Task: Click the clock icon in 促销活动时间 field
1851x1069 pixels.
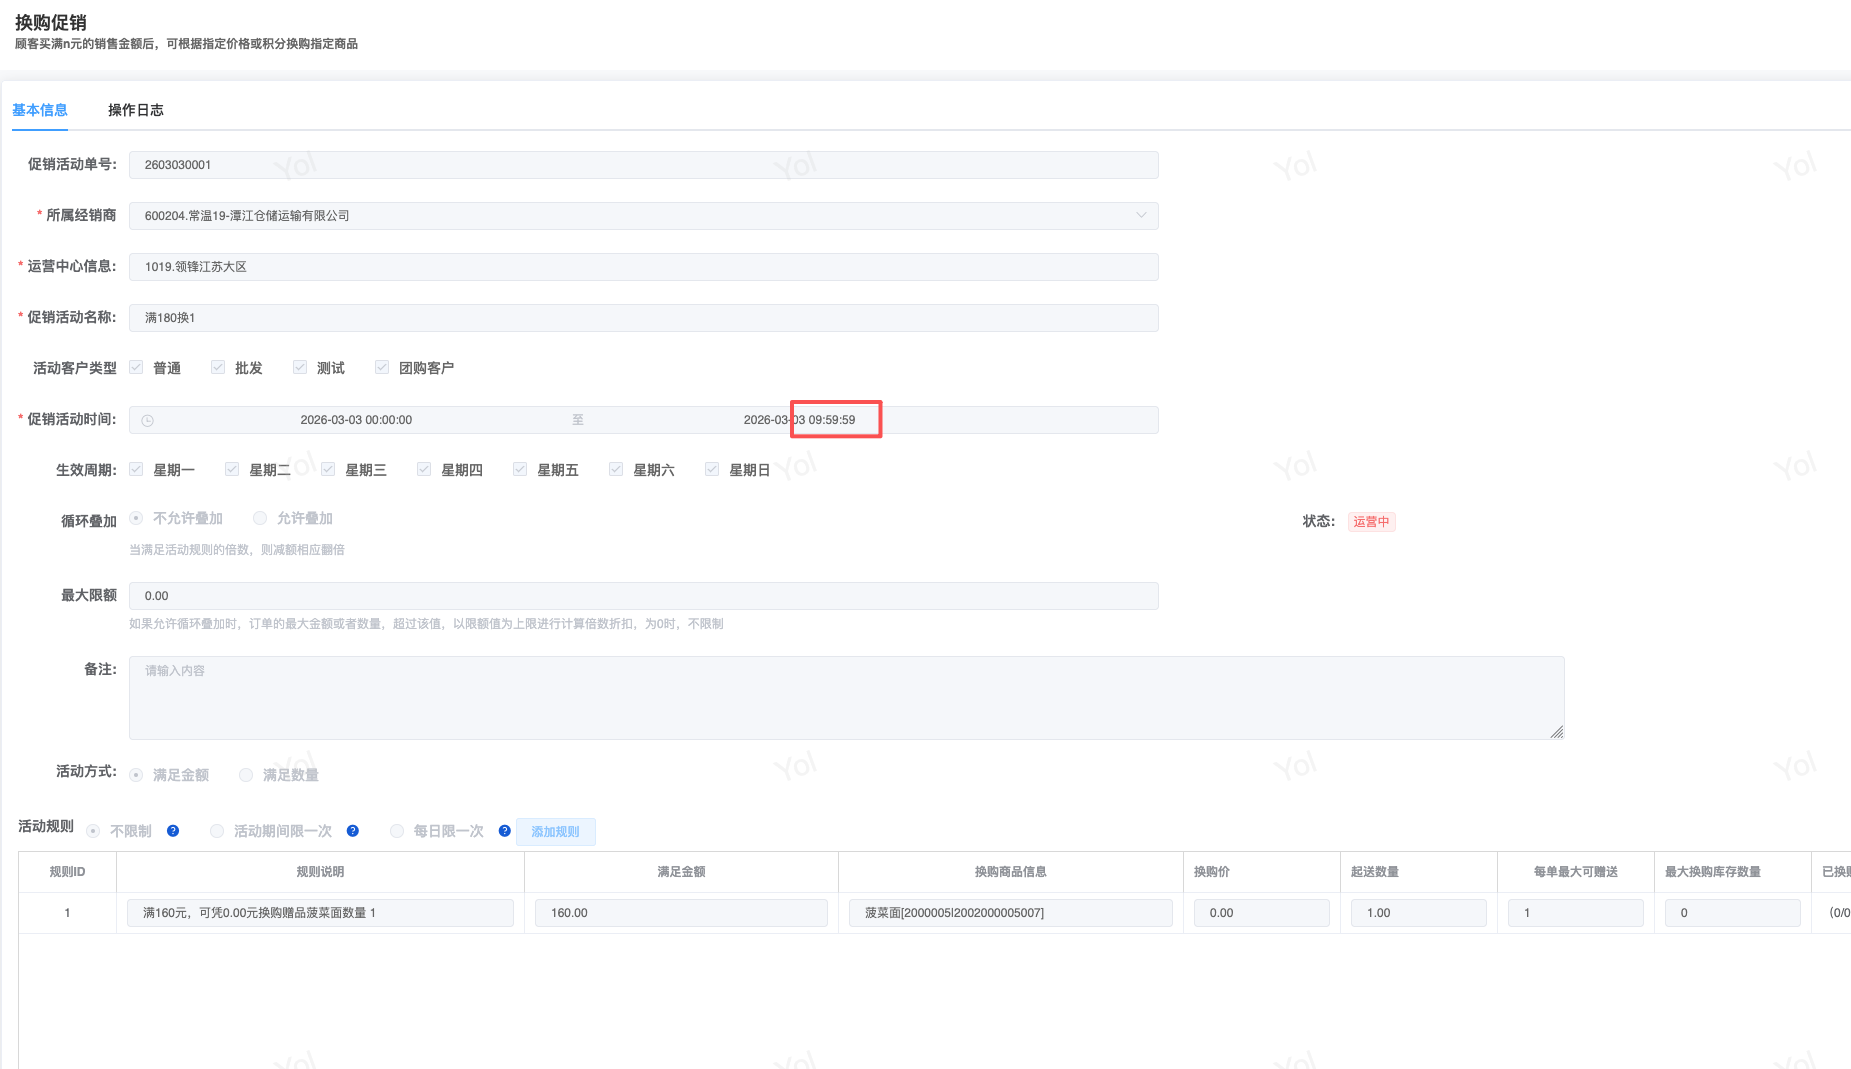Action: point(148,421)
